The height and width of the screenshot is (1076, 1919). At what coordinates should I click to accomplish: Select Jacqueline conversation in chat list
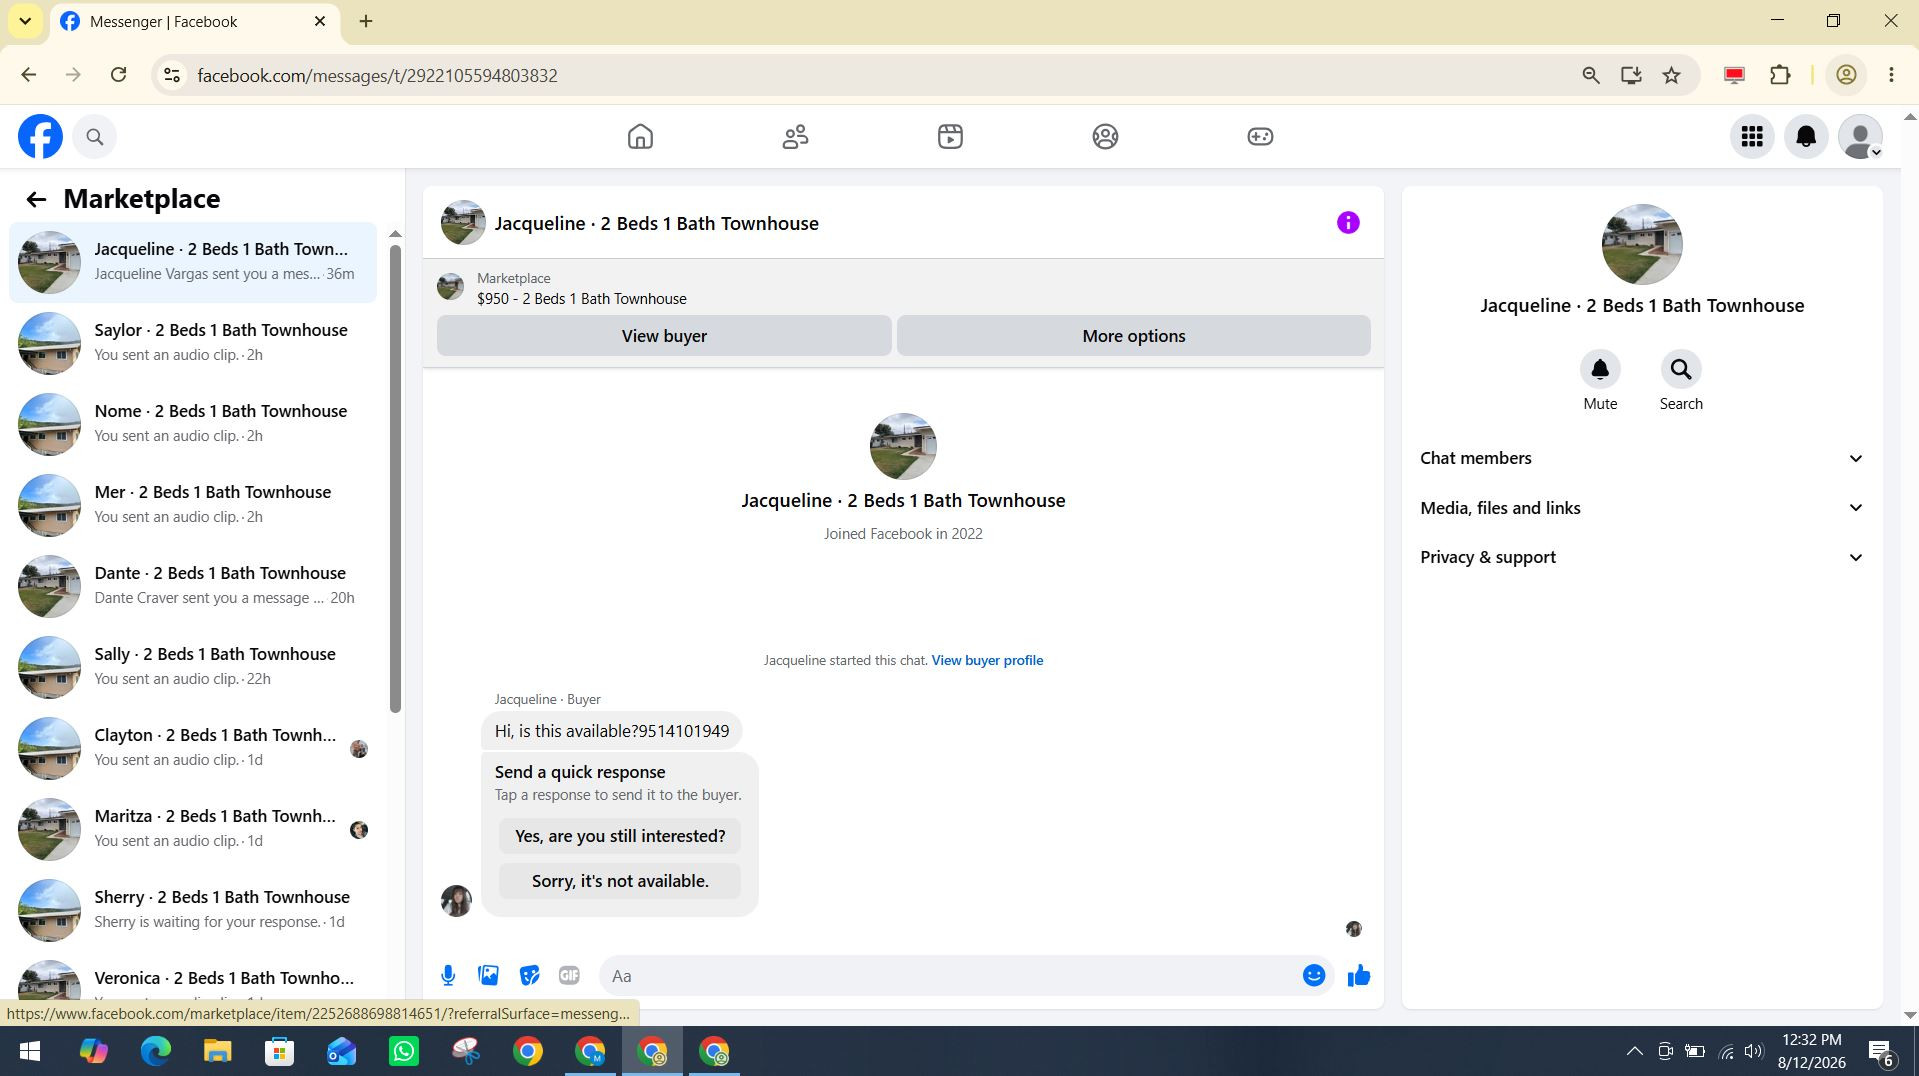[x=193, y=262]
